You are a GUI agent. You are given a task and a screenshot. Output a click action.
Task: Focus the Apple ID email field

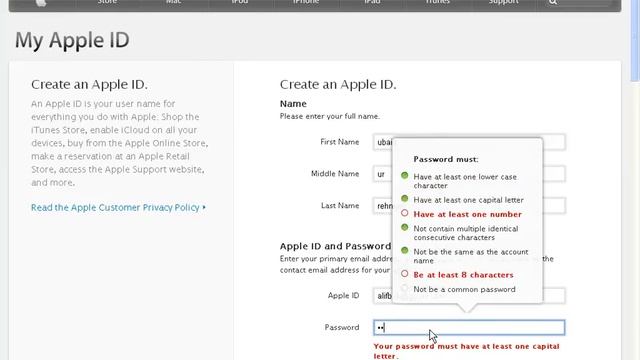pos(469,296)
